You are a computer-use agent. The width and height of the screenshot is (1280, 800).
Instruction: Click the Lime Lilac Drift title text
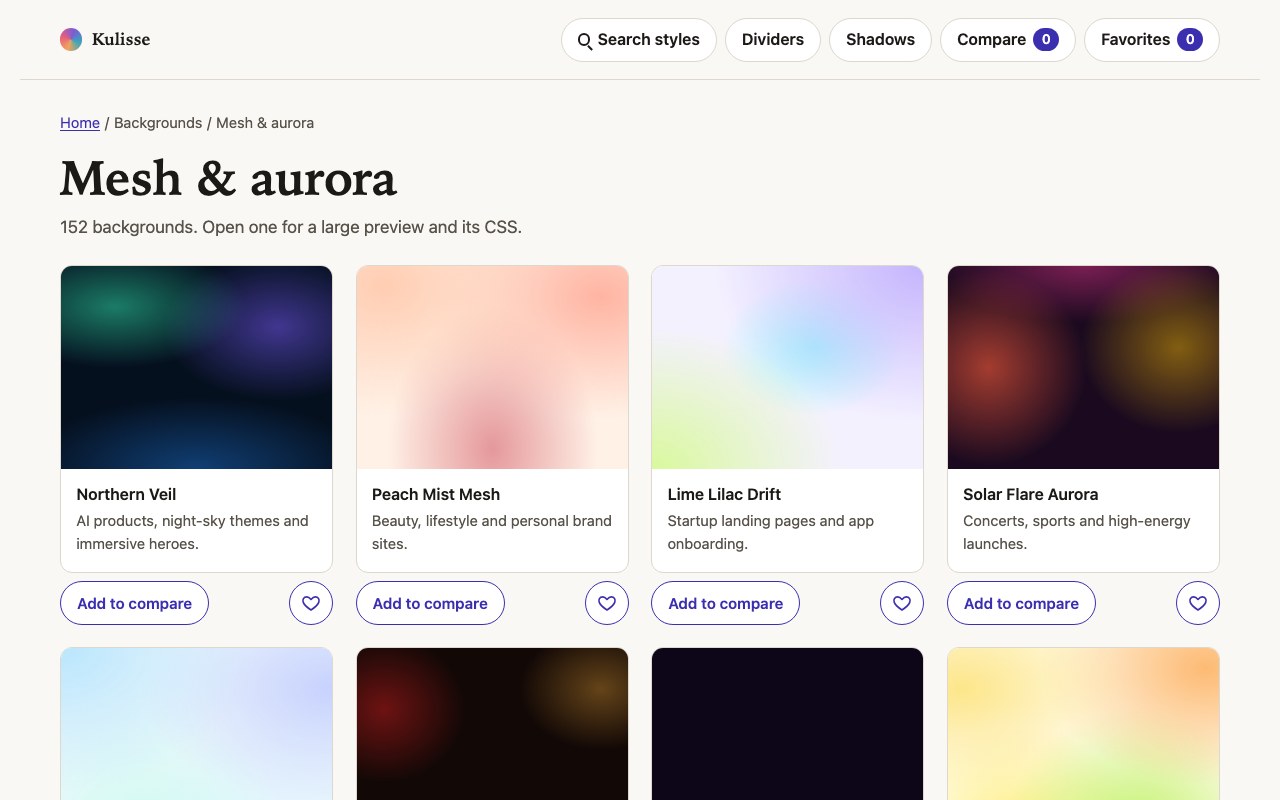click(x=724, y=494)
